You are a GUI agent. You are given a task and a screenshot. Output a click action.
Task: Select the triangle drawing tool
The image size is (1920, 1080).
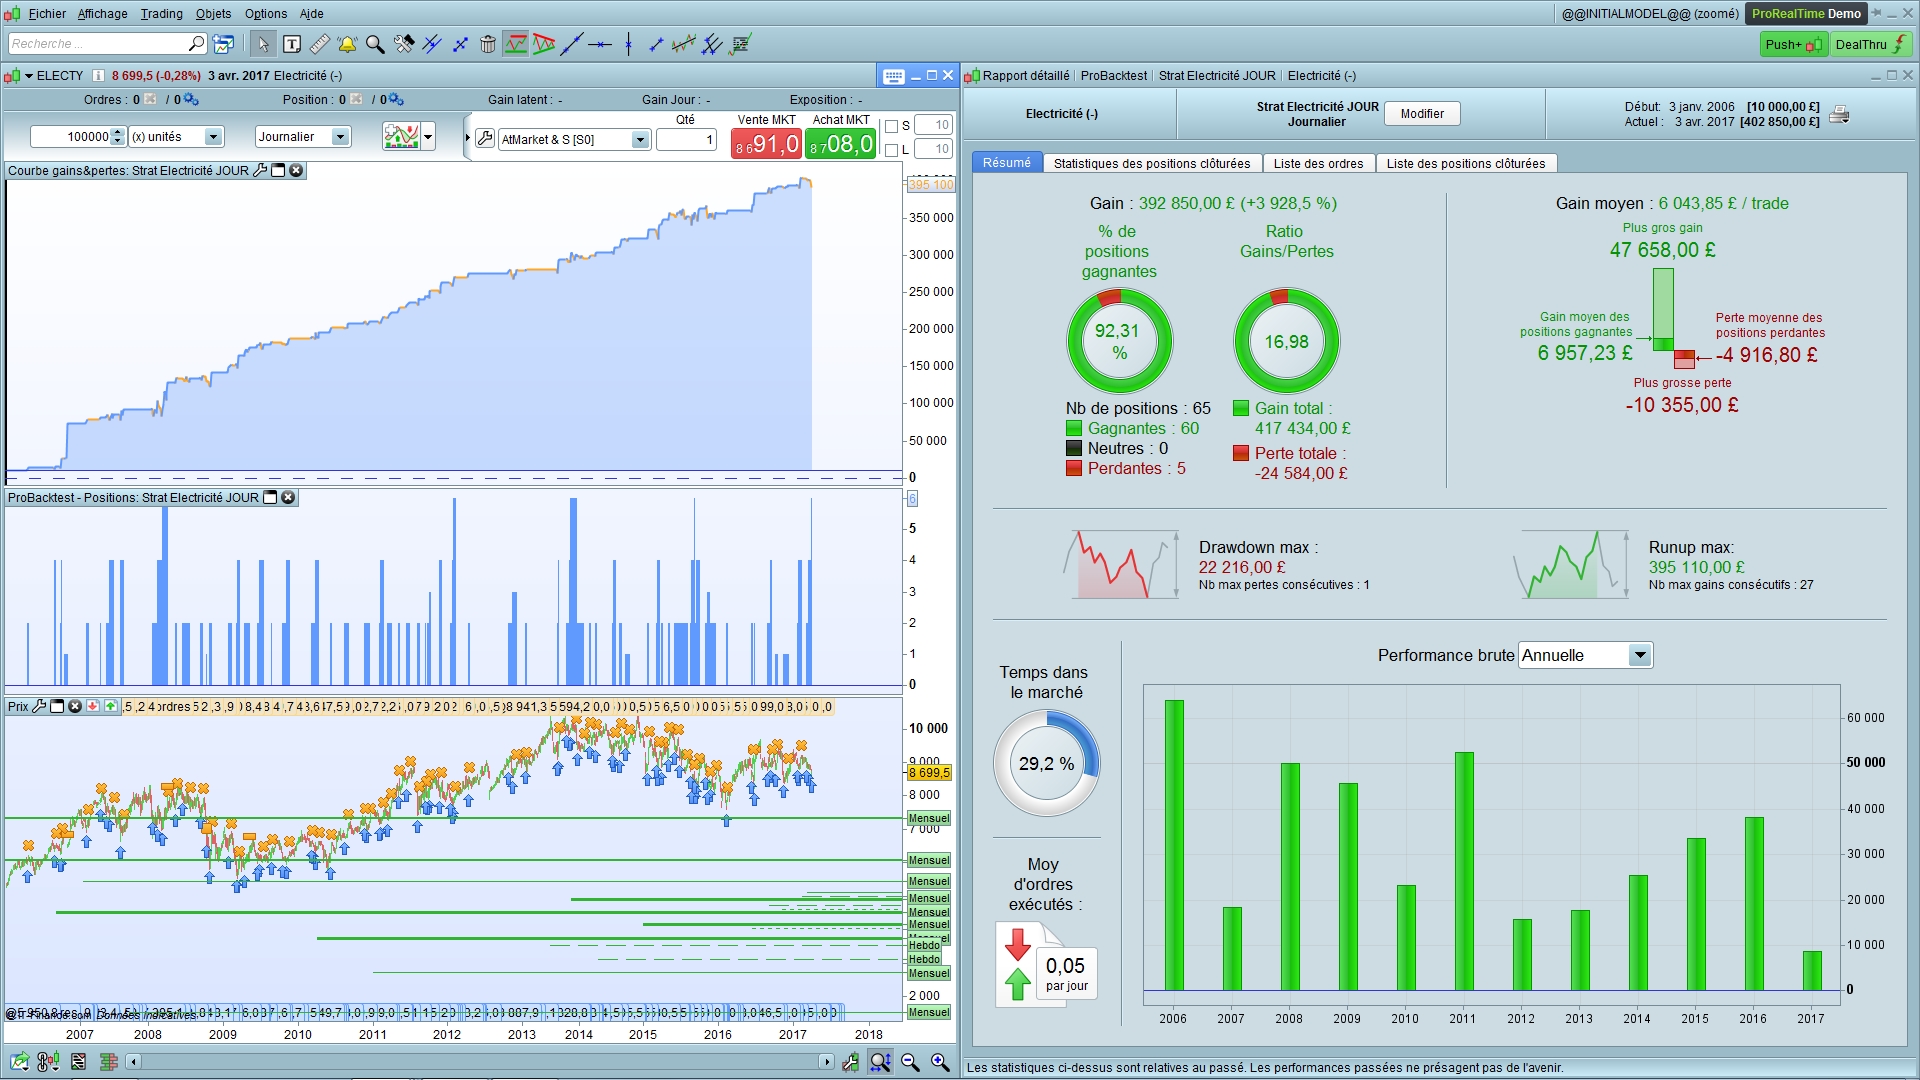(x=544, y=44)
